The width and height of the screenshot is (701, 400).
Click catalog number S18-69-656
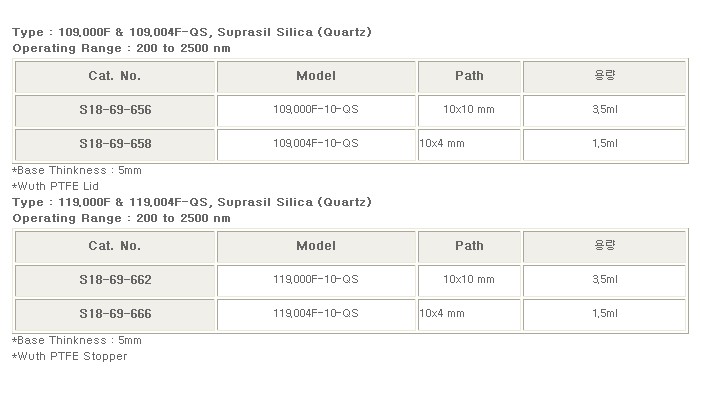[x=115, y=110]
